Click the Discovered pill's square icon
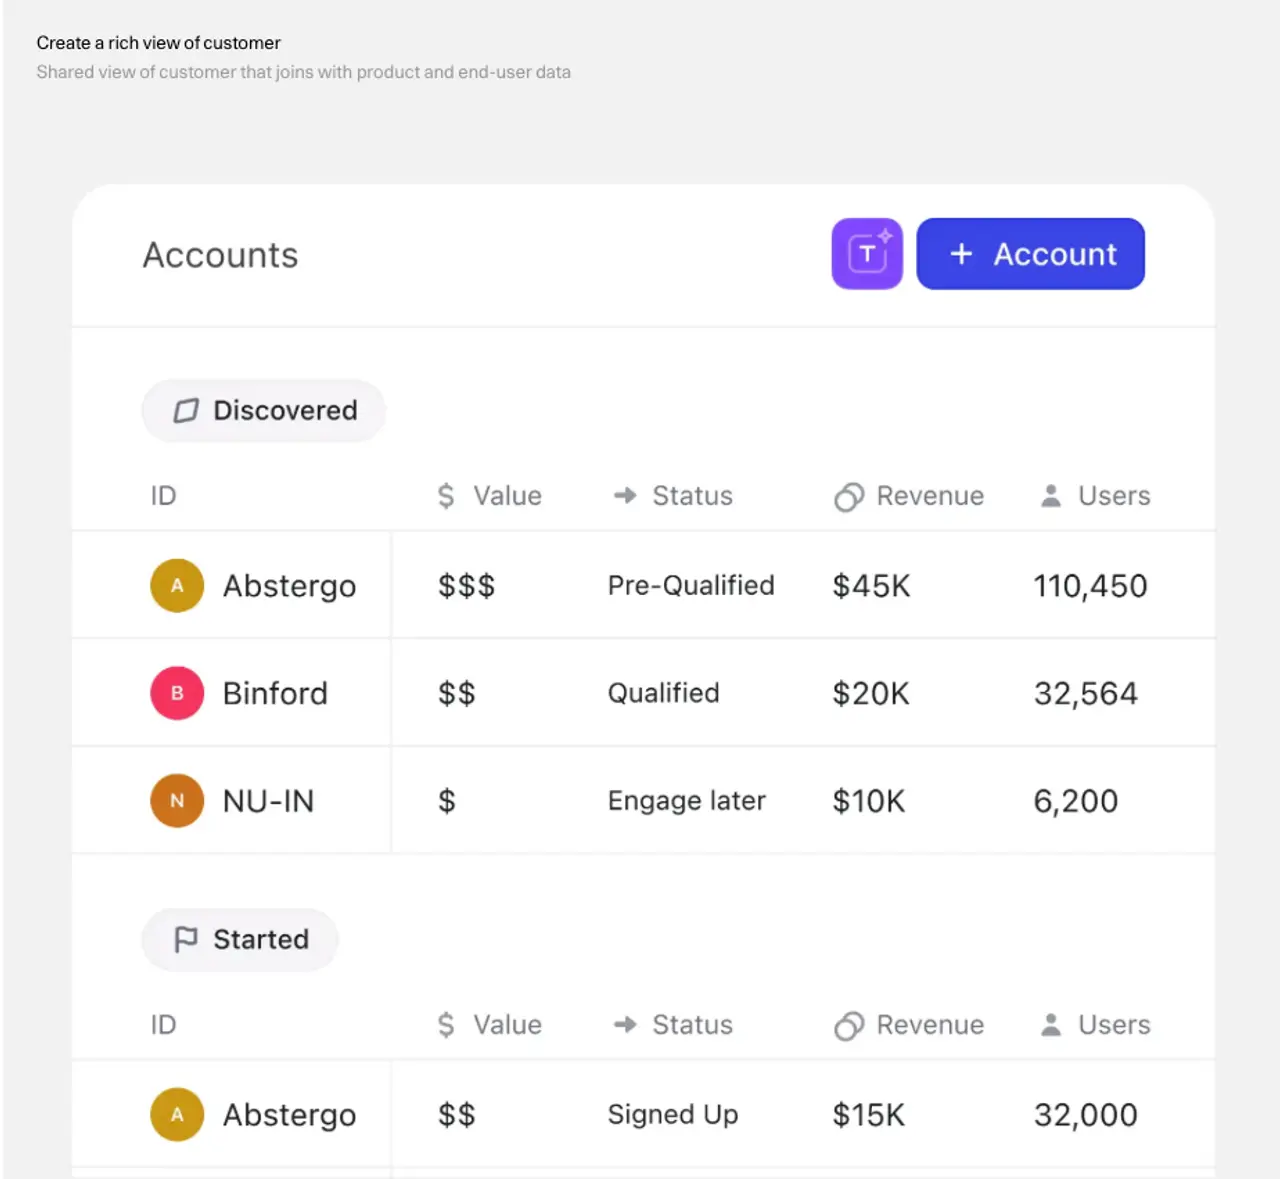 tap(186, 411)
